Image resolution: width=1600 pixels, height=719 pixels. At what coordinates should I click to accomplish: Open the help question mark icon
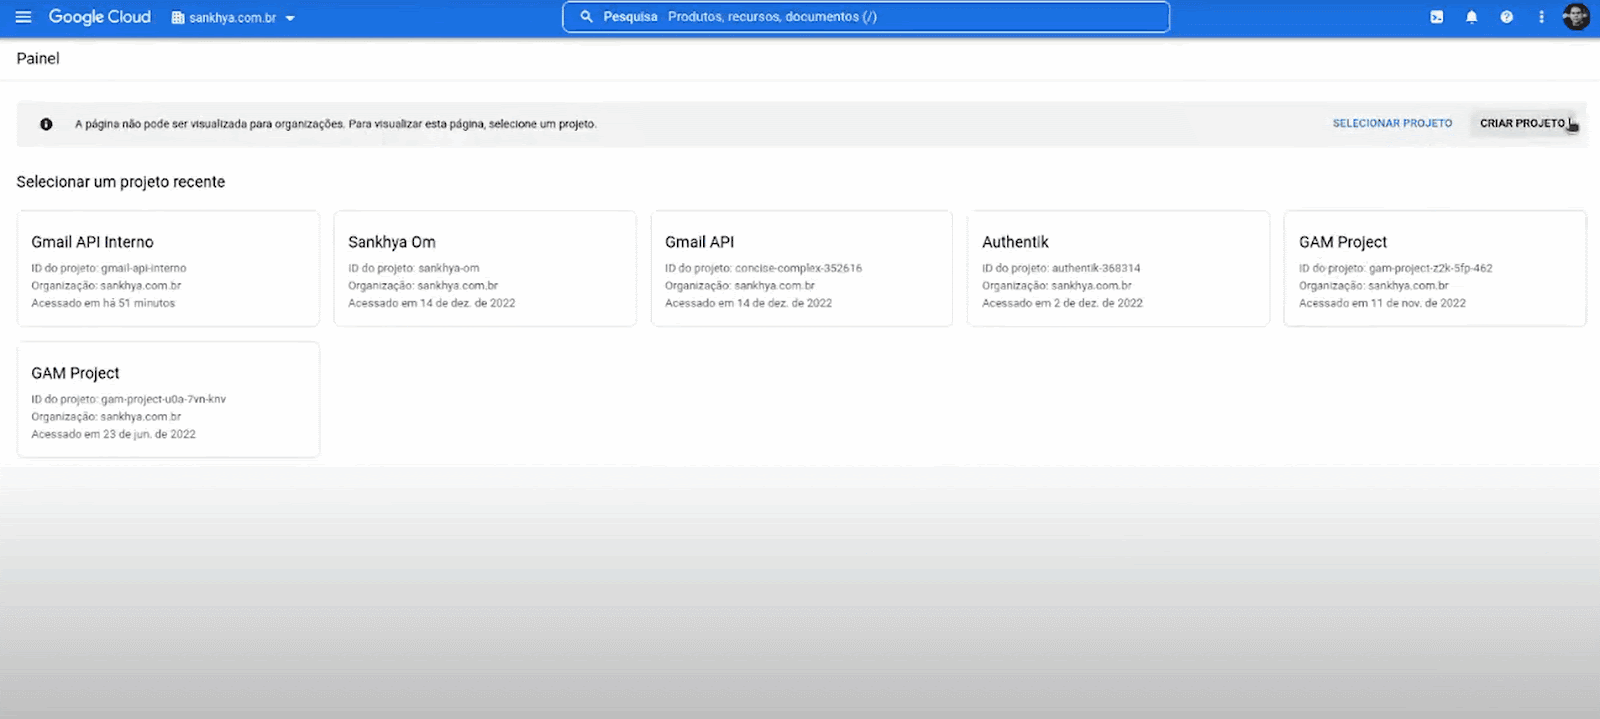click(x=1506, y=17)
